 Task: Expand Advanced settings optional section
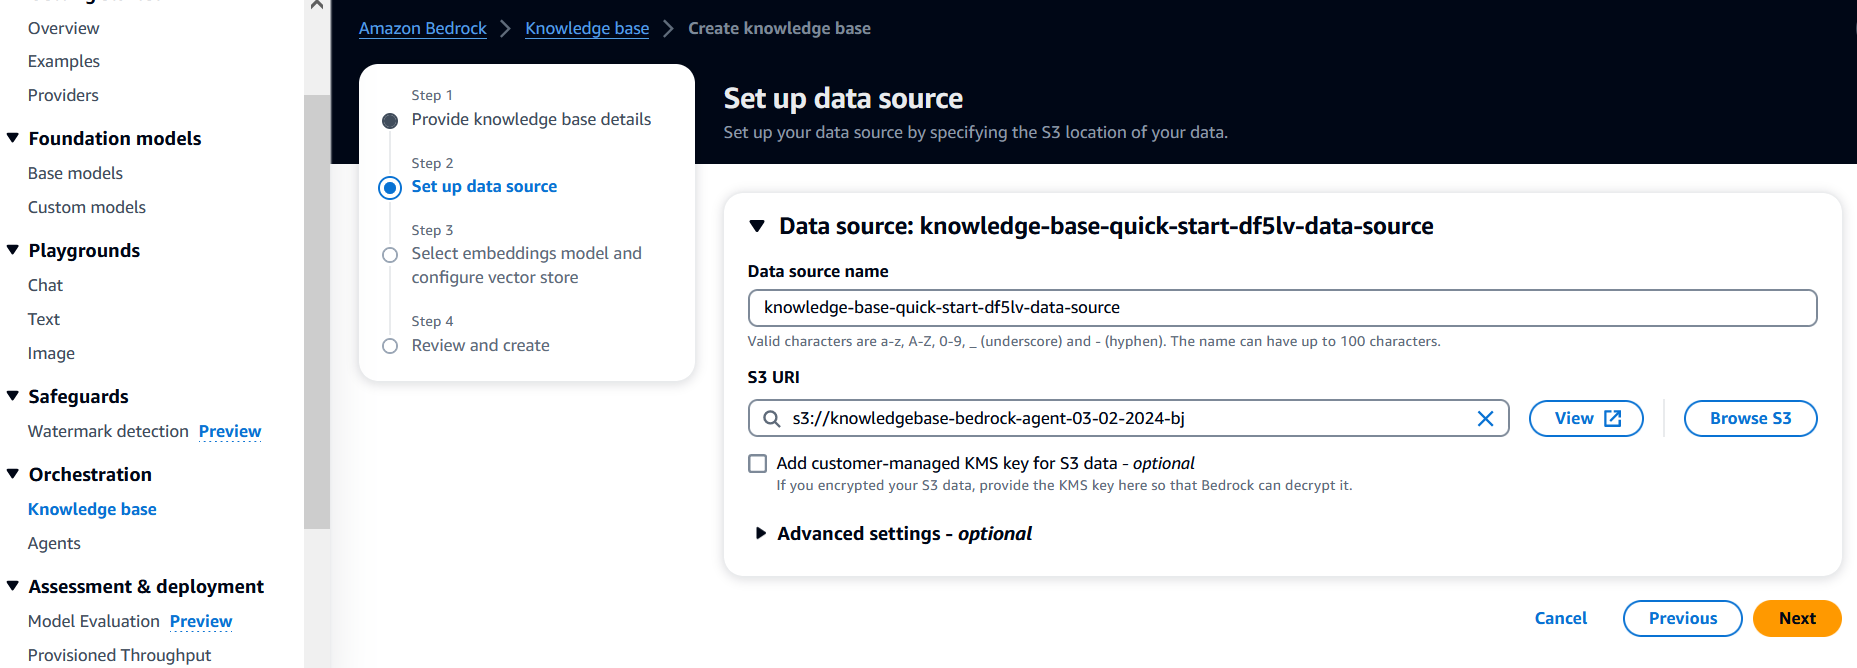pyautogui.click(x=761, y=534)
